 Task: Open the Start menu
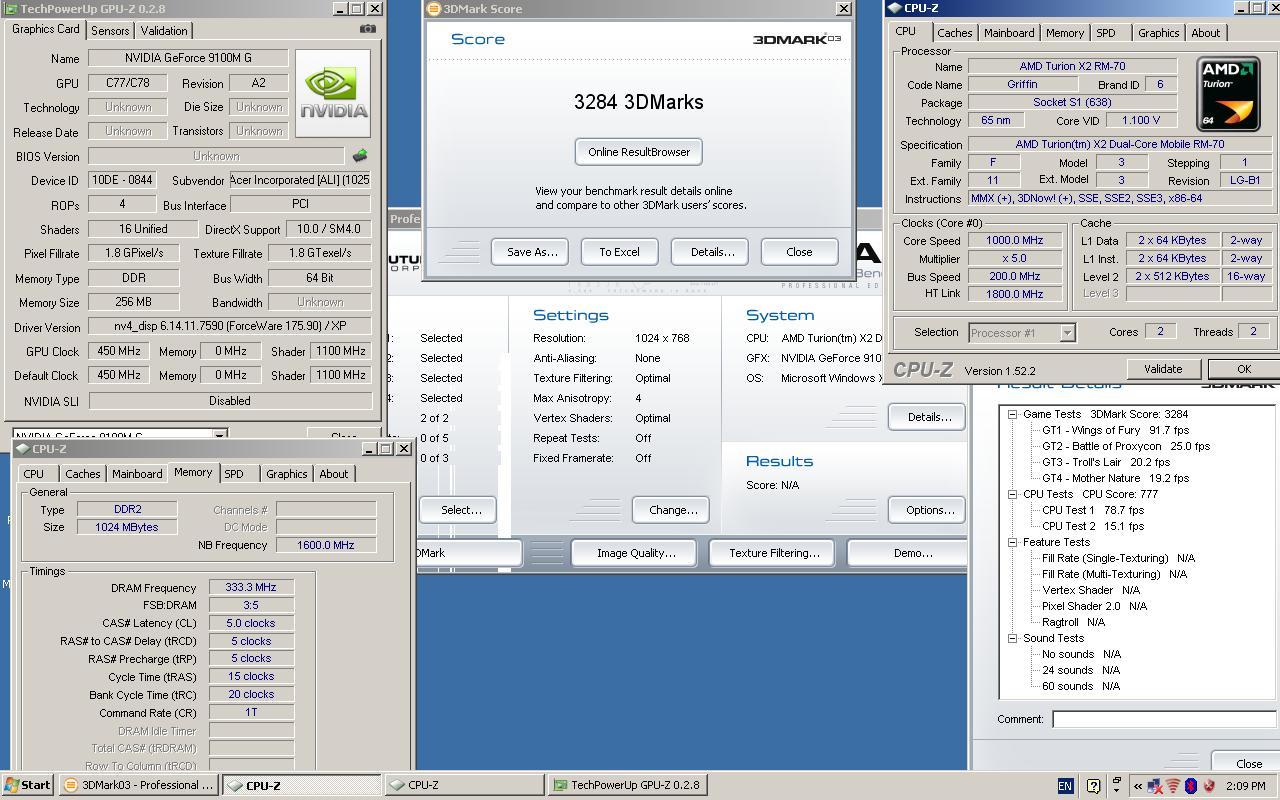(27, 785)
